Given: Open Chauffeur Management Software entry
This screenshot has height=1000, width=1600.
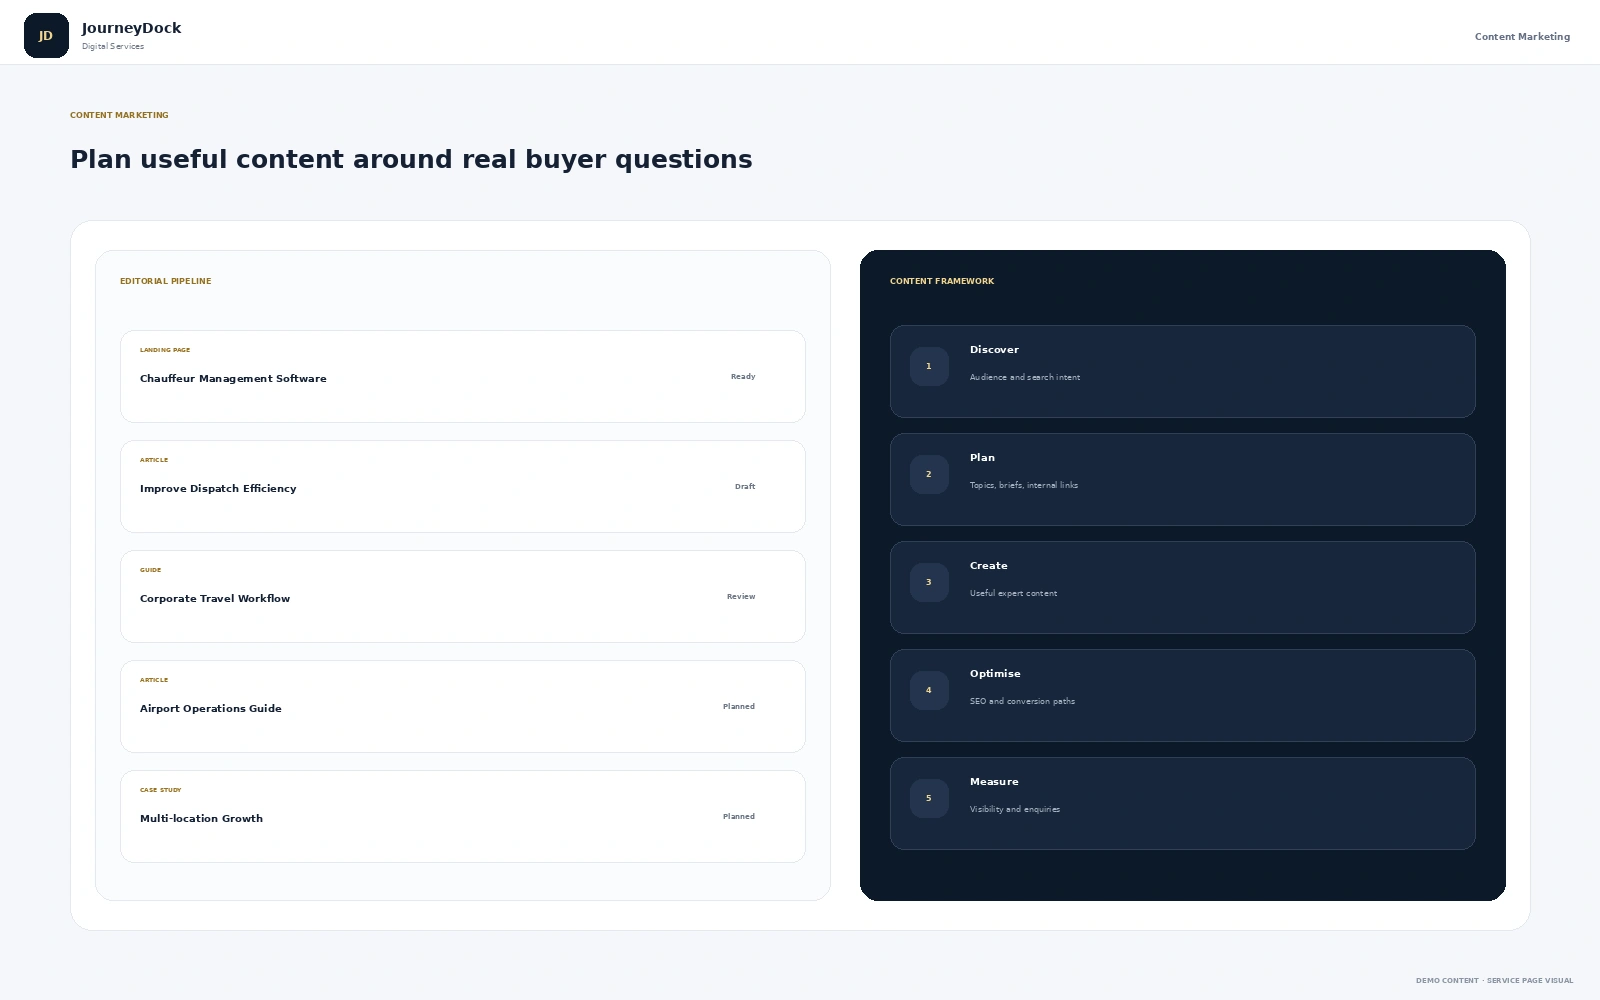Looking at the screenshot, I should pos(463,376).
